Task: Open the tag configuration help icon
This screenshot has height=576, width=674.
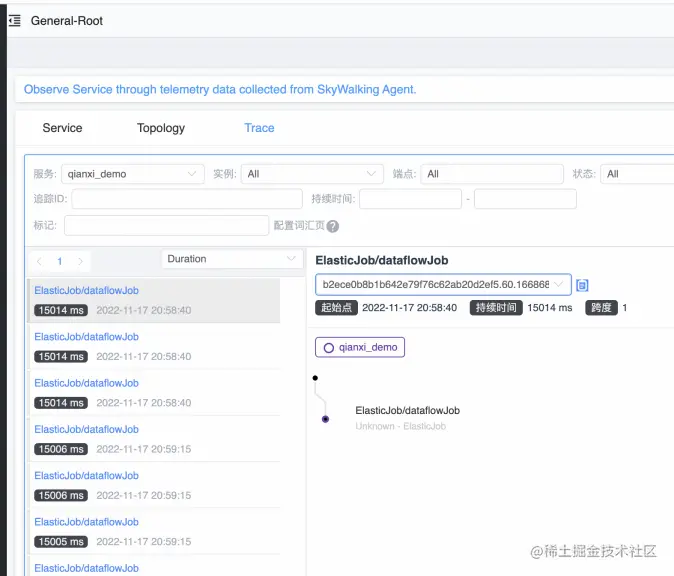Action: click(332, 226)
